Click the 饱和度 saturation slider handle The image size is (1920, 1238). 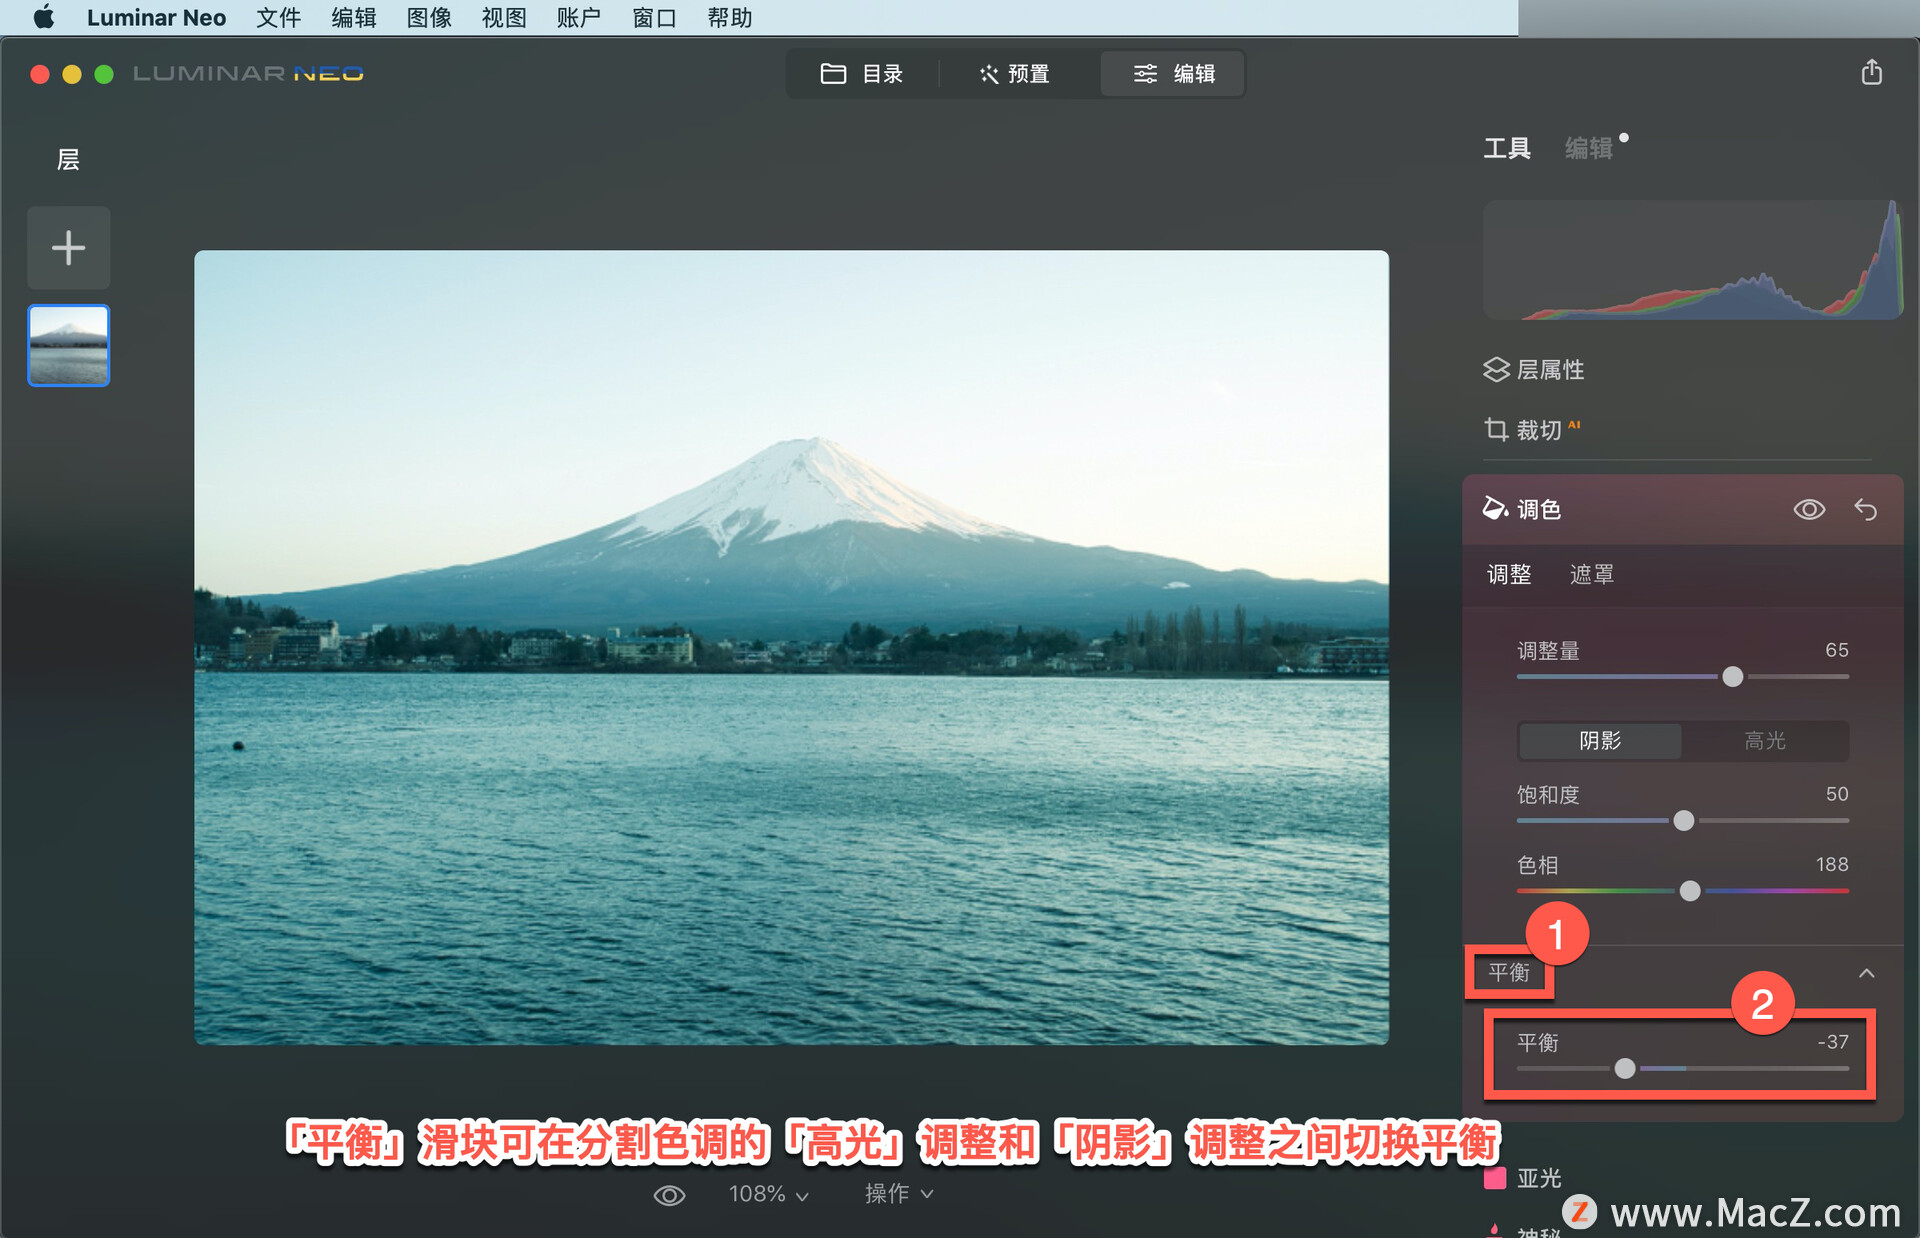pyautogui.click(x=1684, y=821)
